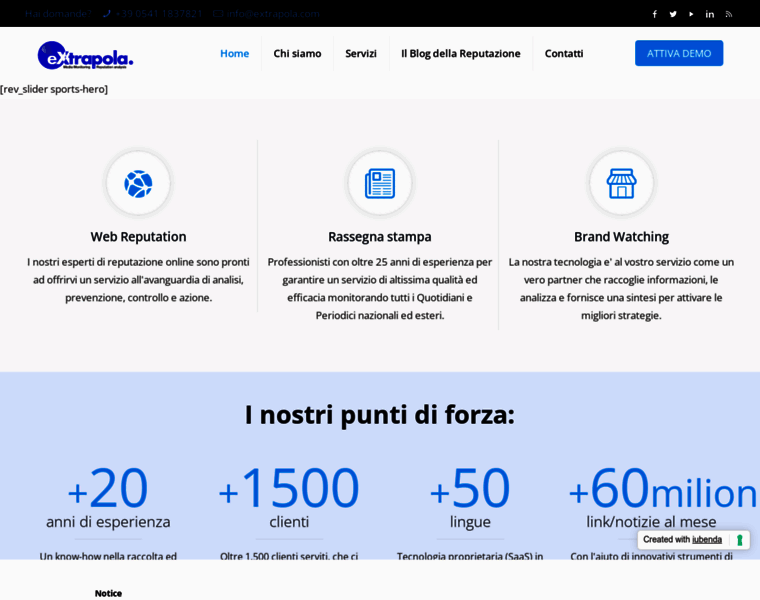The height and width of the screenshot is (600, 760).
Task: Click the 'link/notizie al mese' label
Action: (651, 522)
